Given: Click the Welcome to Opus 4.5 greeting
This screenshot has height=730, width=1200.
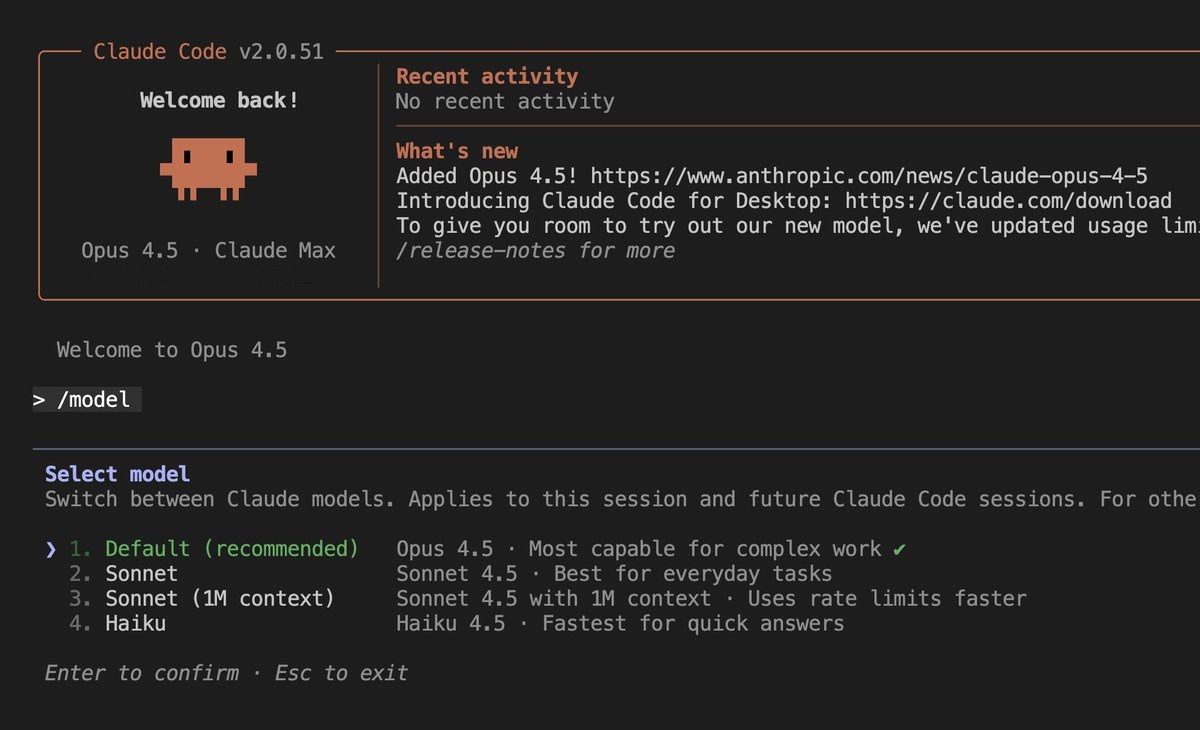Looking at the screenshot, I should pos(170,350).
